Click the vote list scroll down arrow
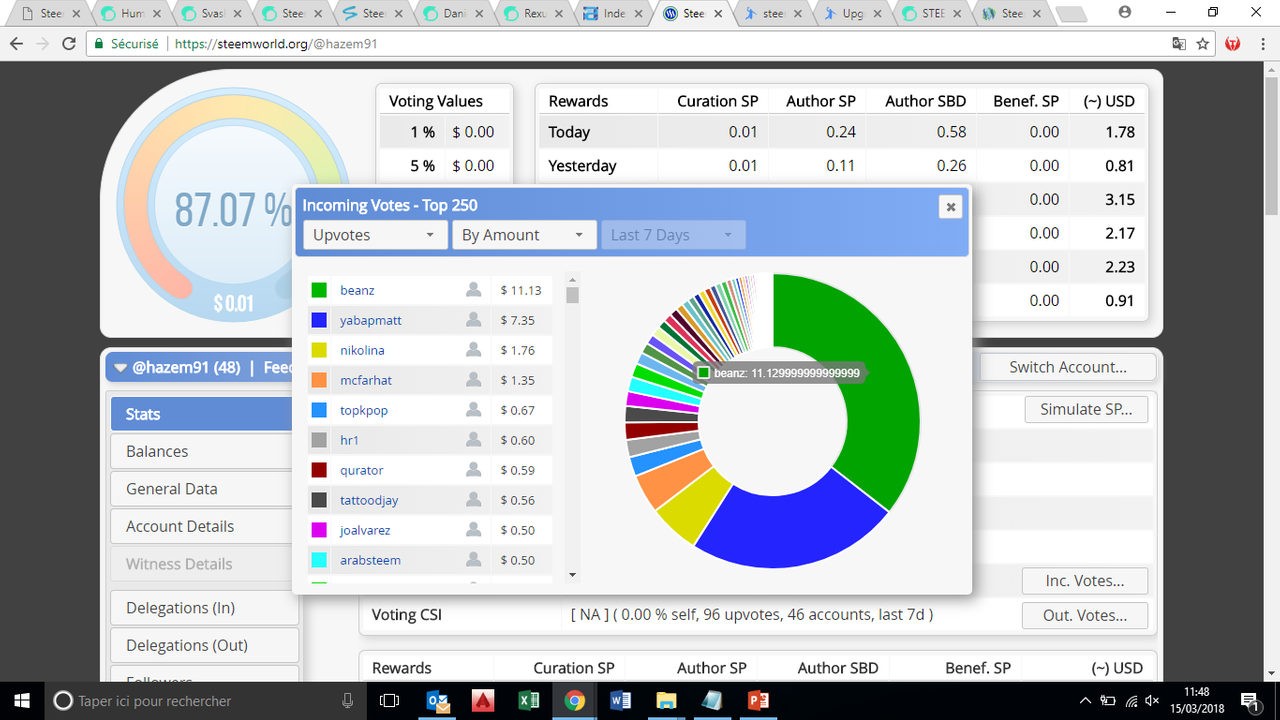 pyautogui.click(x=572, y=575)
